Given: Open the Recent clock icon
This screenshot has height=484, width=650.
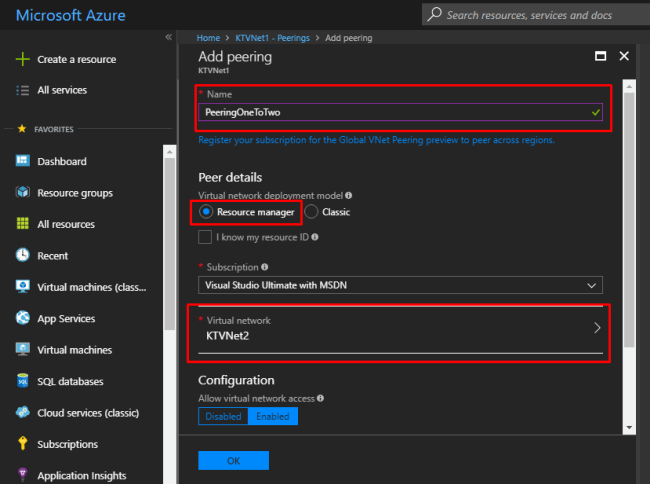Looking at the screenshot, I should point(23,256).
